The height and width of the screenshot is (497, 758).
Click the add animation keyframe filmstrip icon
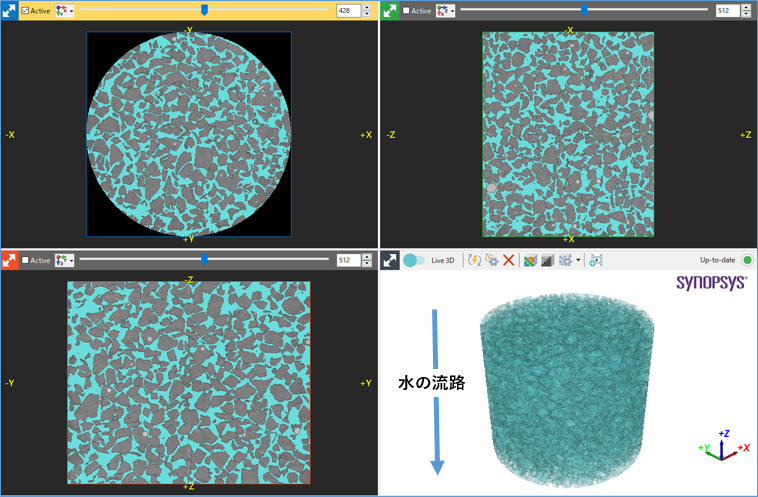tap(596, 260)
